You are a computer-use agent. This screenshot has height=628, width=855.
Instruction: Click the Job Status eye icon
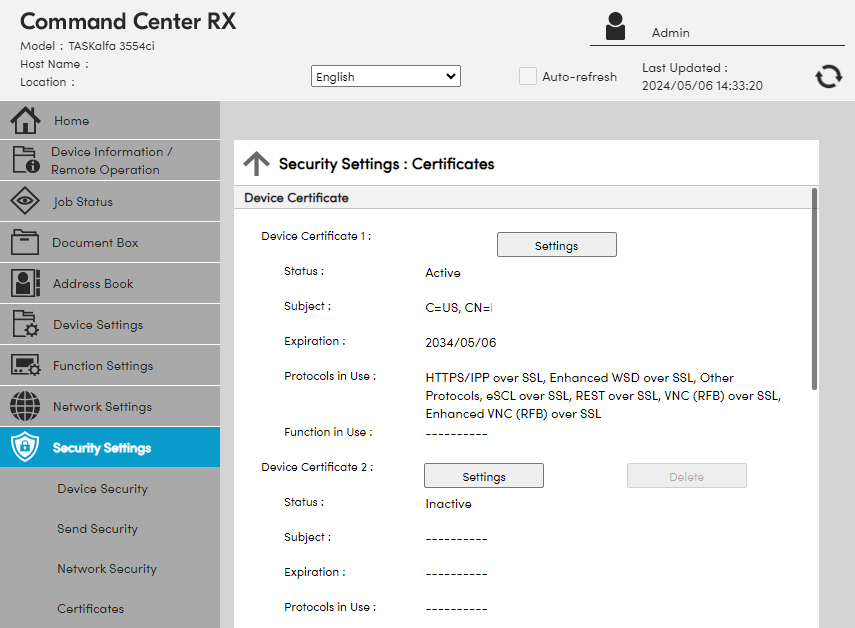(x=25, y=201)
